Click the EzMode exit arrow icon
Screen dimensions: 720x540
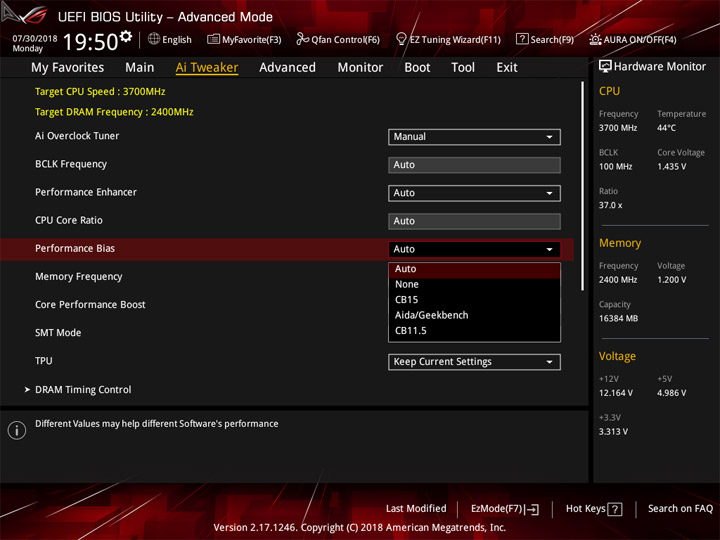pyautogui.click(x=532, y=509)
